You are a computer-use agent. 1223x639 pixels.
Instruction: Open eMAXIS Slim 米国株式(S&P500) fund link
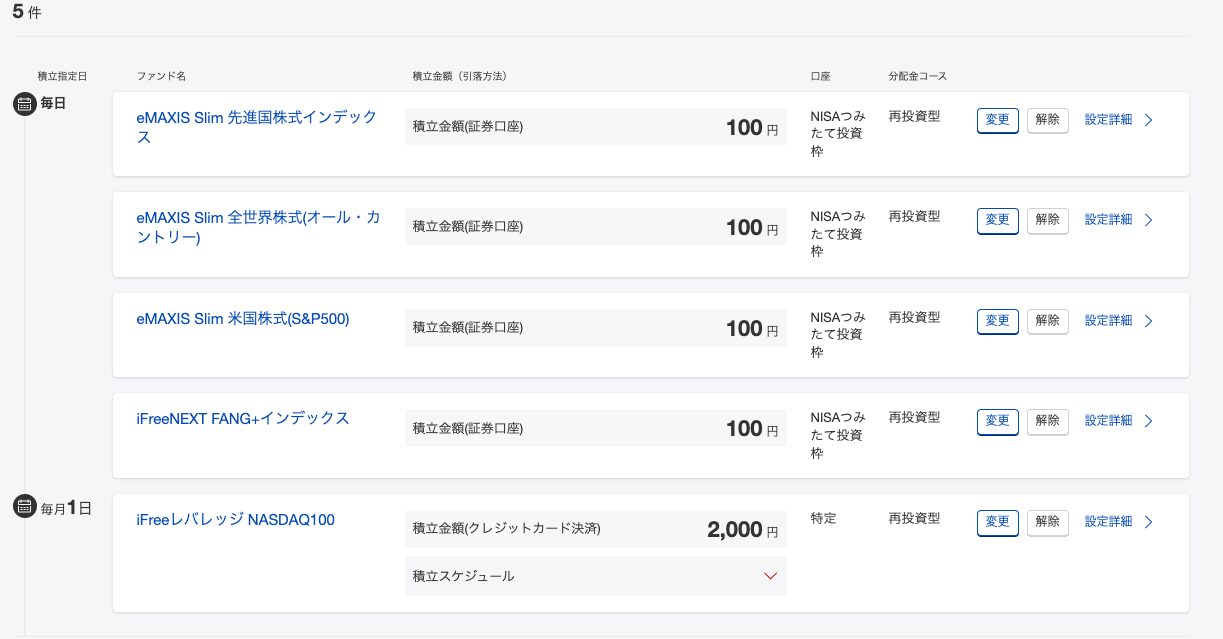(243, 319)
